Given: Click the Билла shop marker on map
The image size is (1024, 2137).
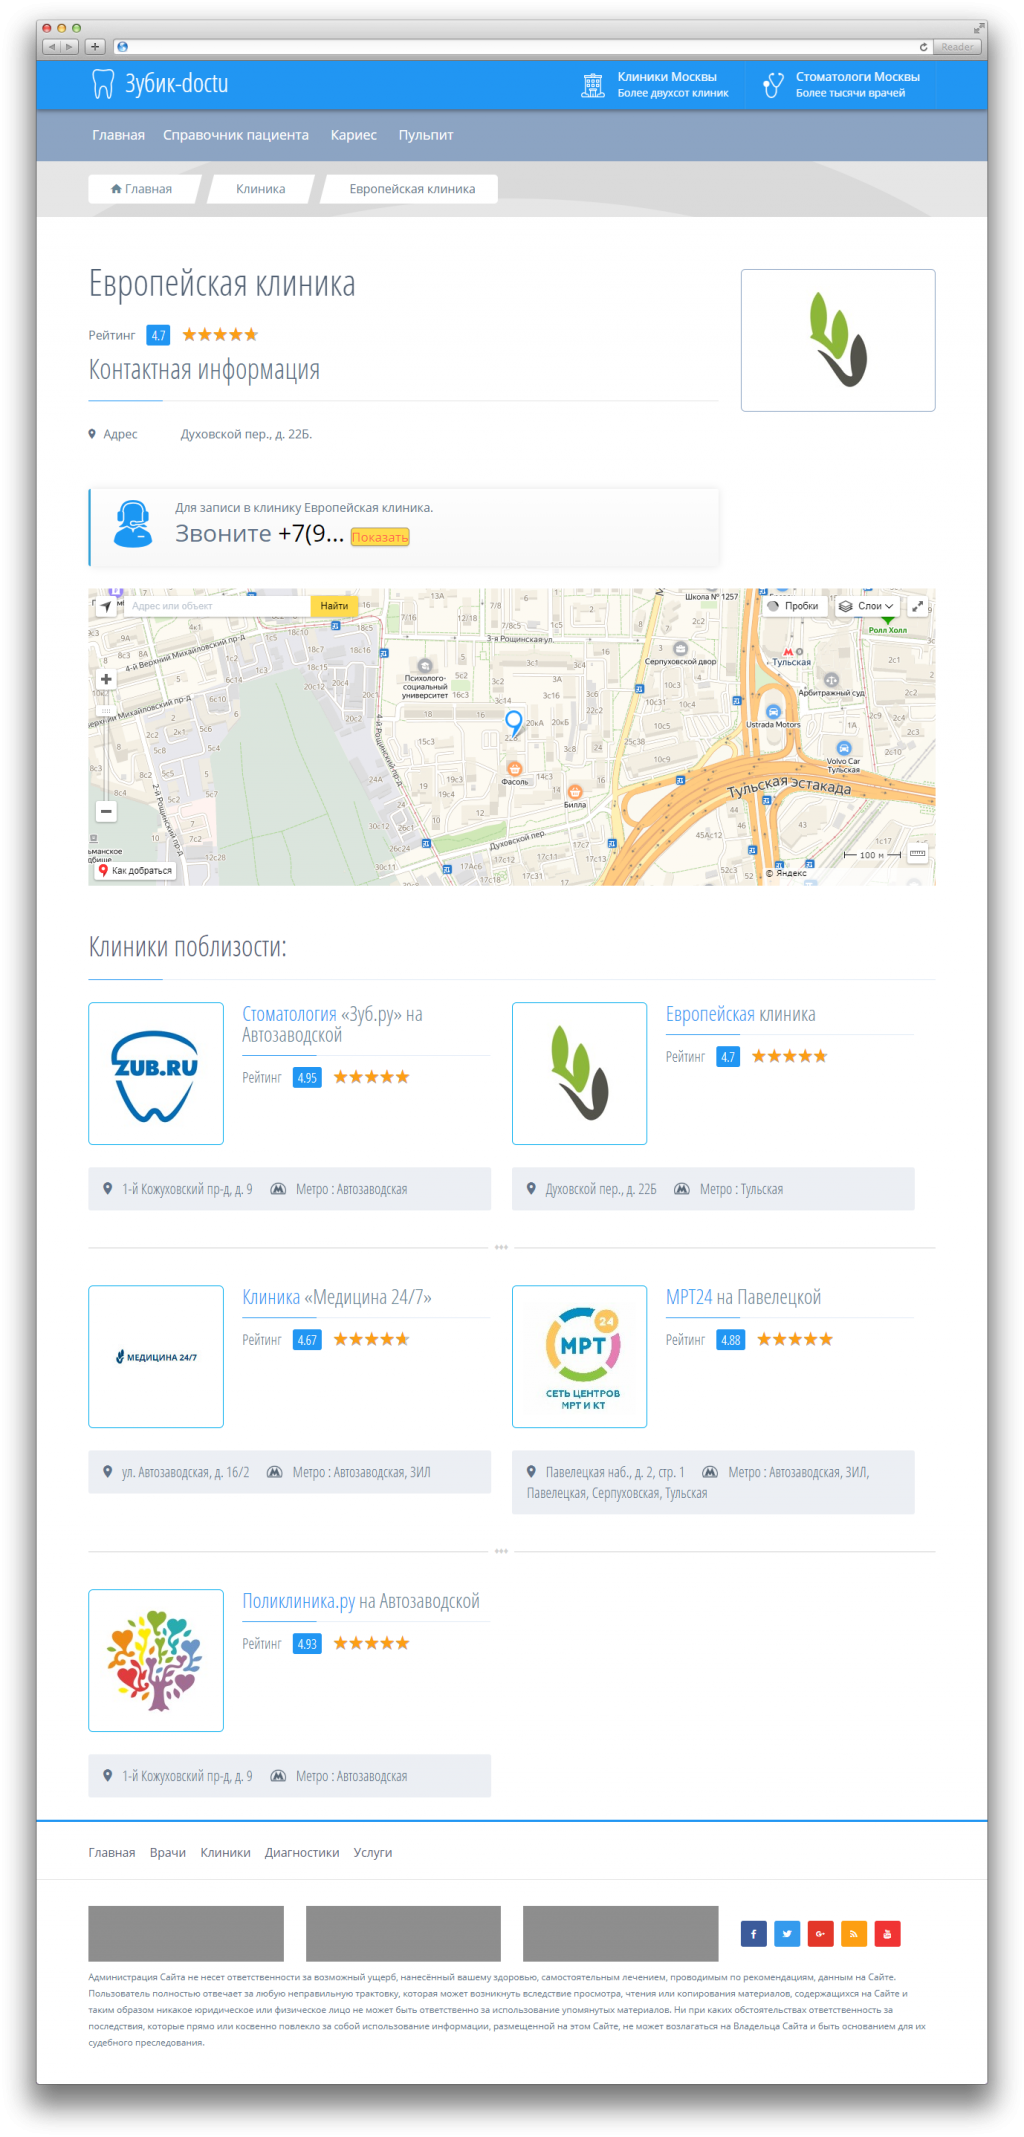Looking at the screenshot, I should (x=575, y=792).
